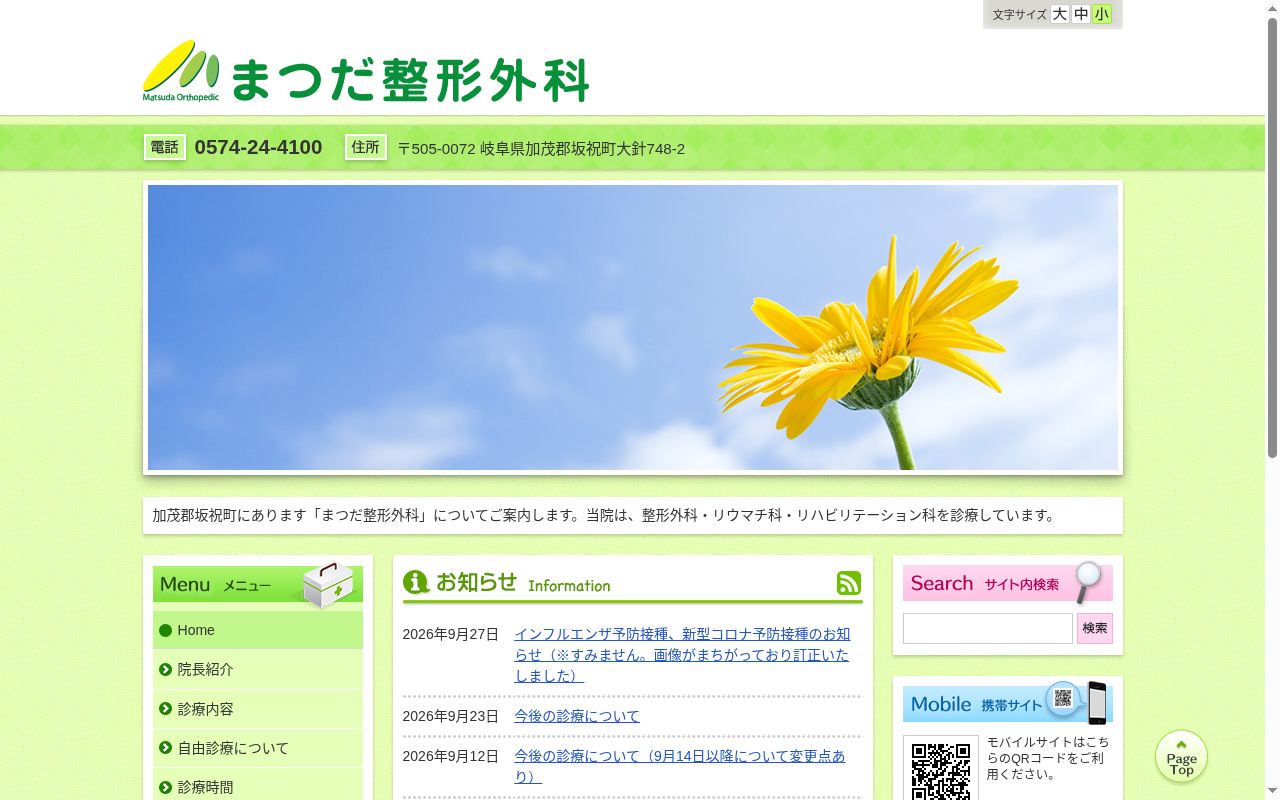Image resolution: width=1280 pixels, height=800 pixels.
Task: Click the date 2026年9月12日
Action: tap(450, 756)
